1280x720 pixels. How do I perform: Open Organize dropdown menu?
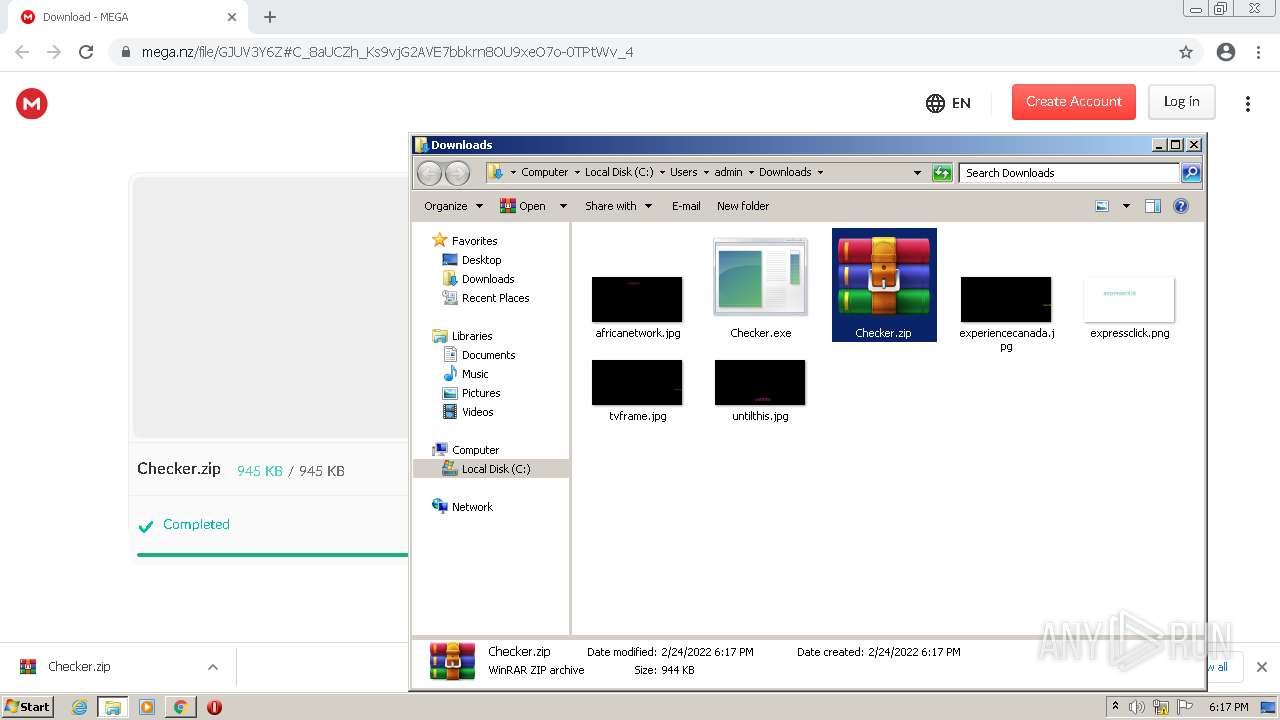(453, 206)
